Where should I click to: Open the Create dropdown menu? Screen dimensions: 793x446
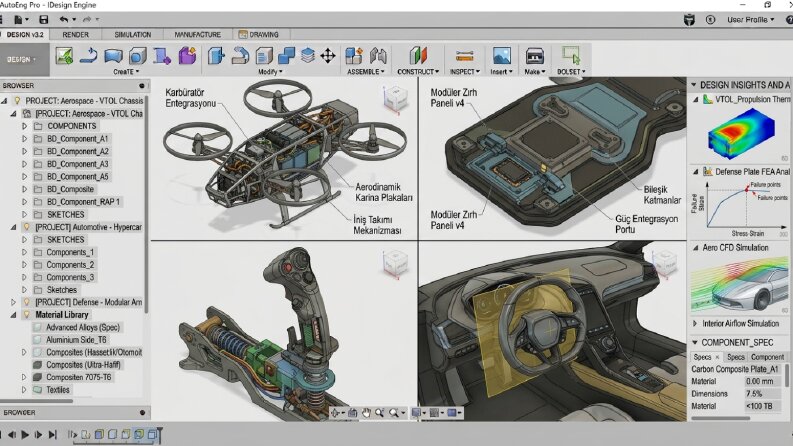coord(126,72)
